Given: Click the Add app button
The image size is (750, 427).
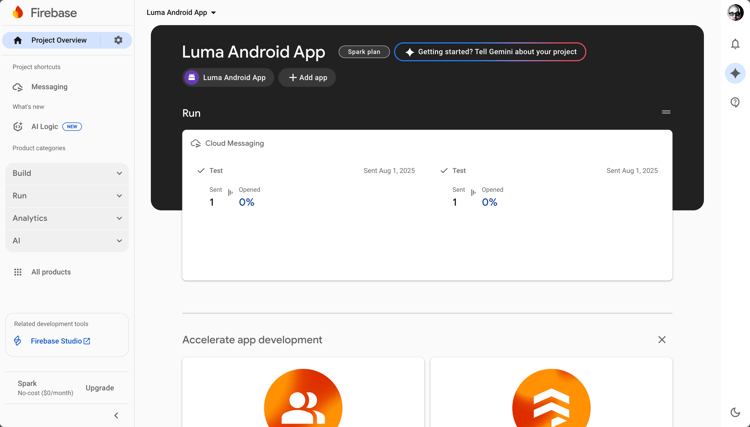Looking at the screenshot, I should tap(307, 77).
